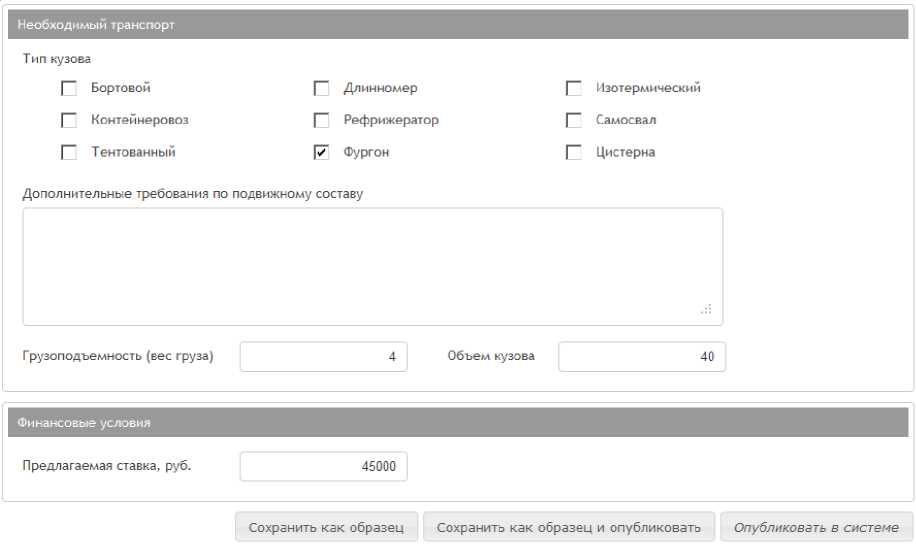Image resolution: width=916 pixels, height=545 pixels.
Task: Click the Объем кузова input field
Action: [x=642, y=357]
